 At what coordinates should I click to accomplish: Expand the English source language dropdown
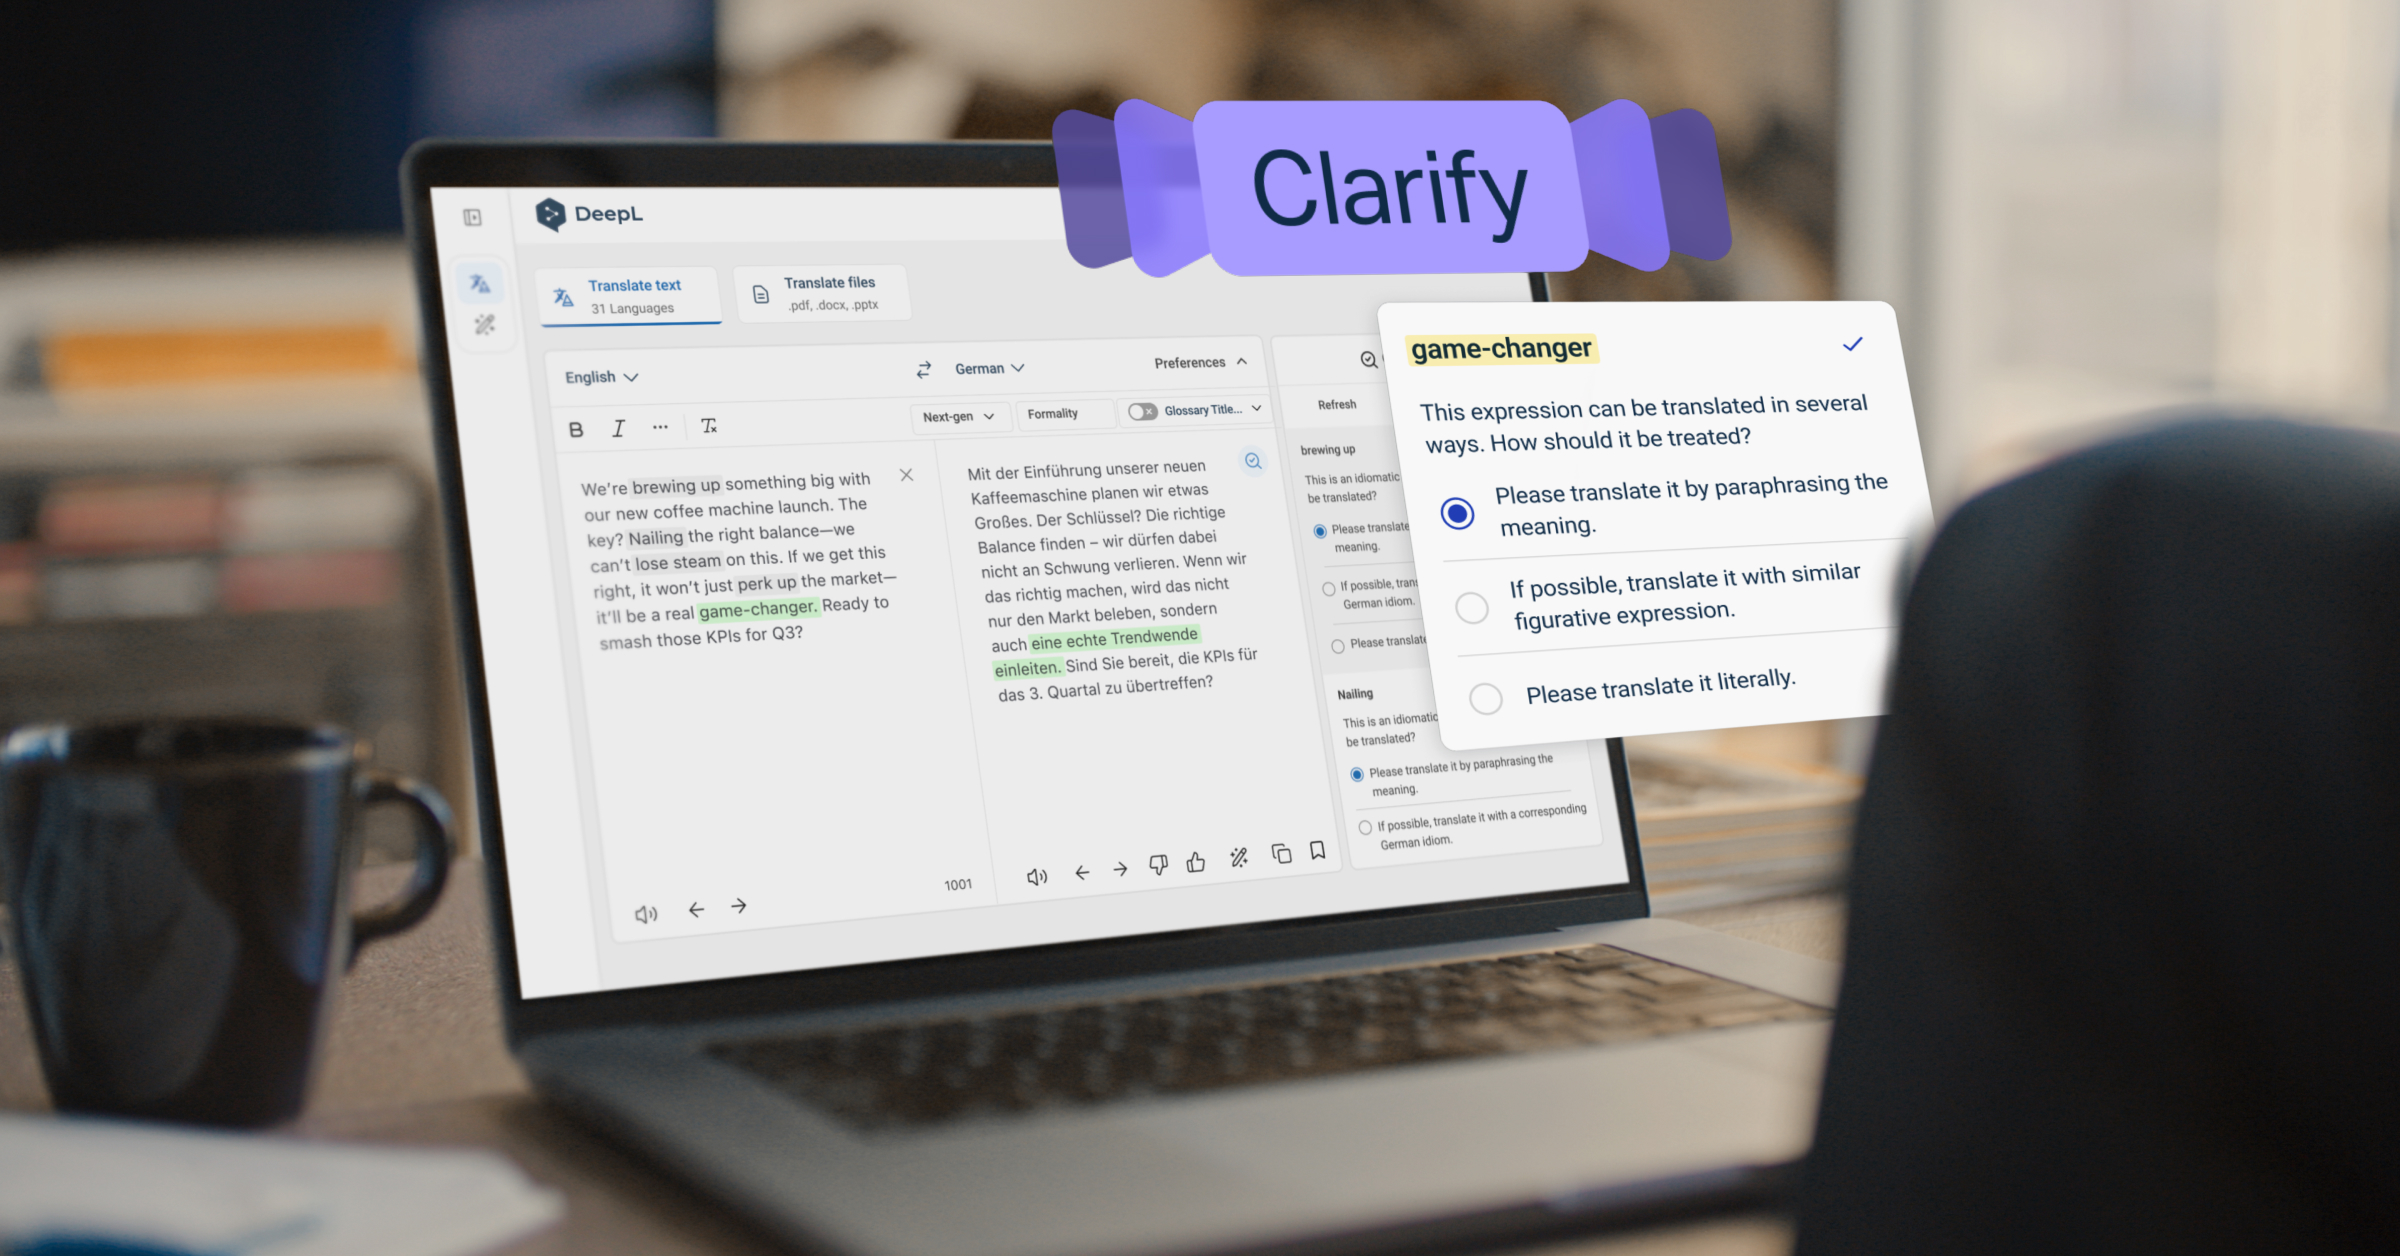603,375
